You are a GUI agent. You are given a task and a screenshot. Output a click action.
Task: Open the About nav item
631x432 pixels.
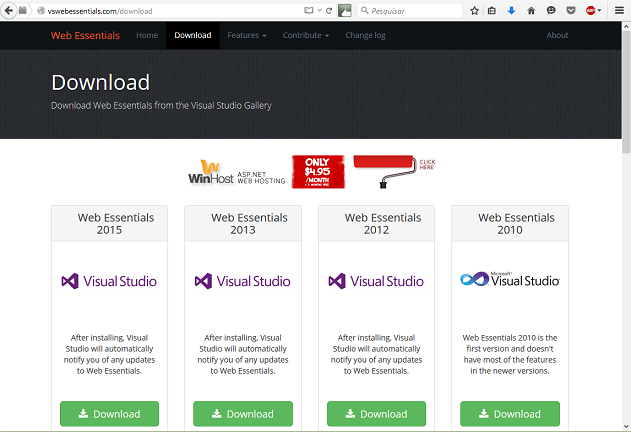(x=557, y=35)
